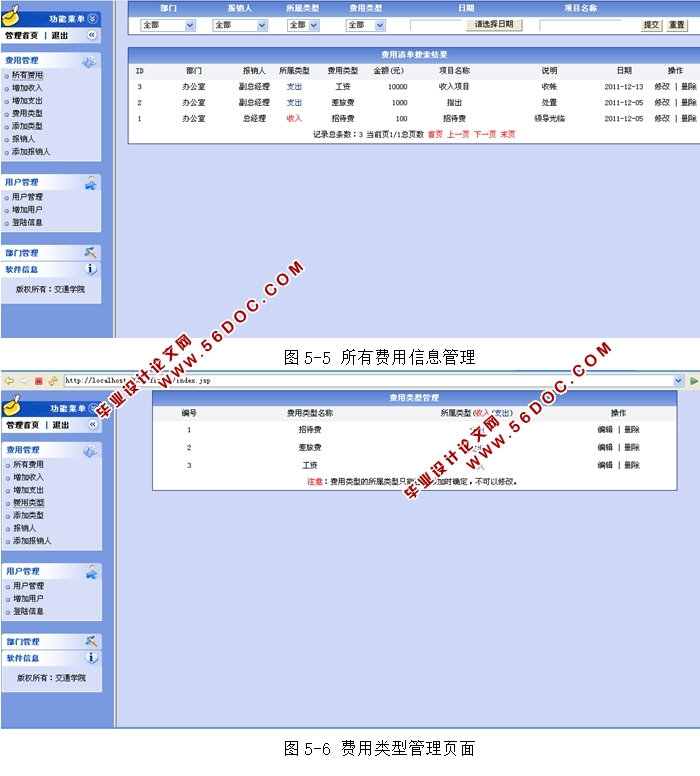Click 退出 in figure 5-6 sidebar
The image size is (700, 776).
point(61,425)
